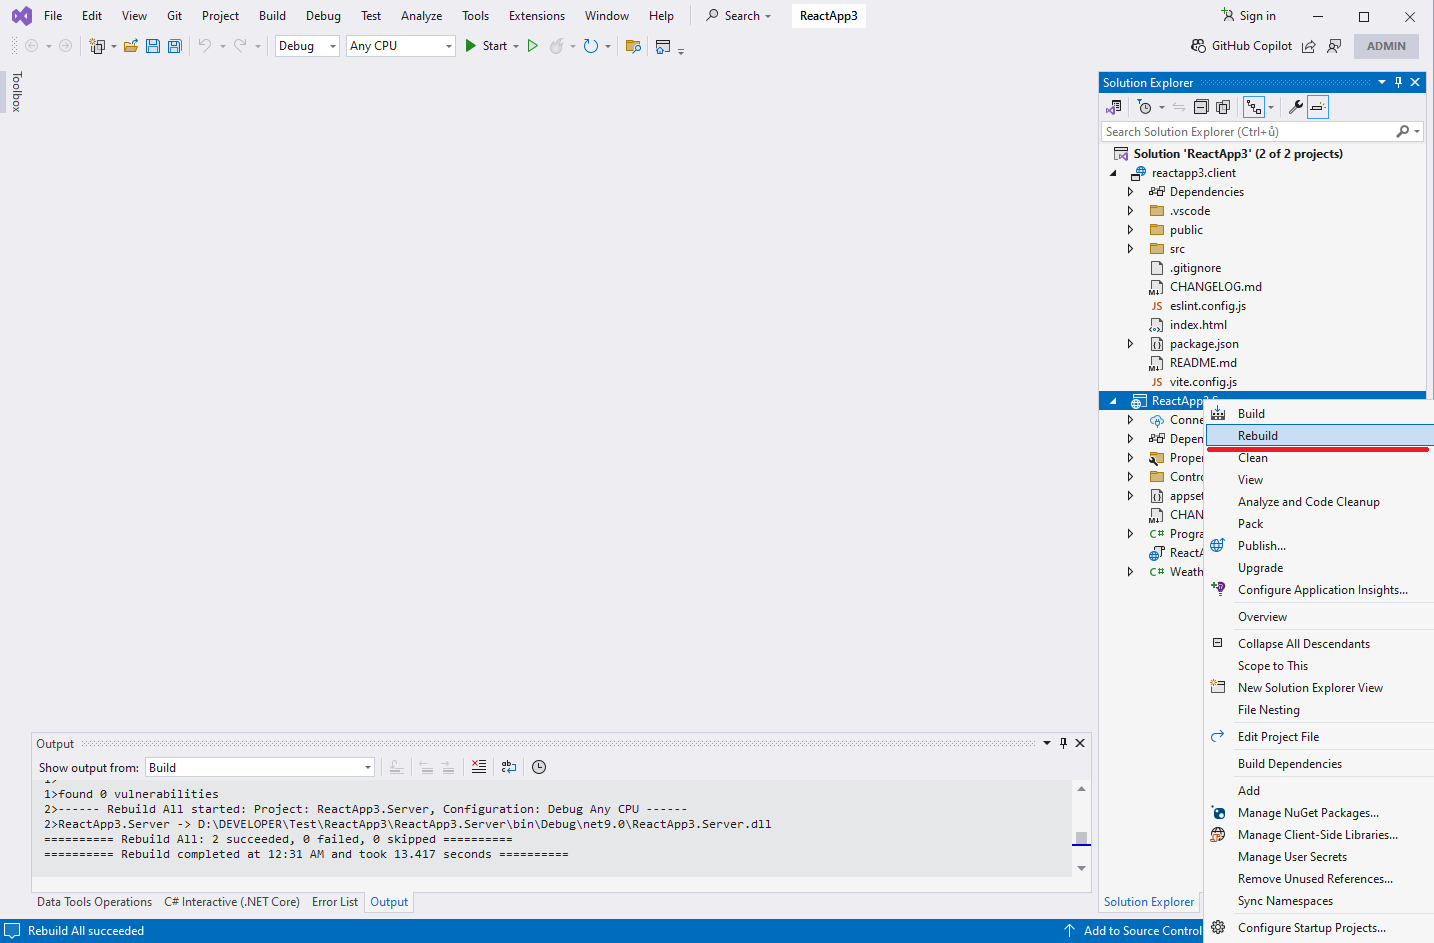The image size is (1434, 943).
Task: Click Clear All icon in Output panel
Action: (479, 767)
